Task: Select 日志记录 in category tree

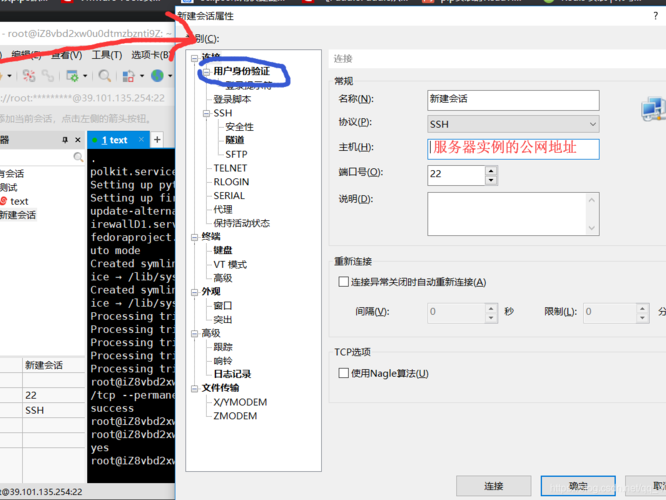Action: tap(232, 374)
